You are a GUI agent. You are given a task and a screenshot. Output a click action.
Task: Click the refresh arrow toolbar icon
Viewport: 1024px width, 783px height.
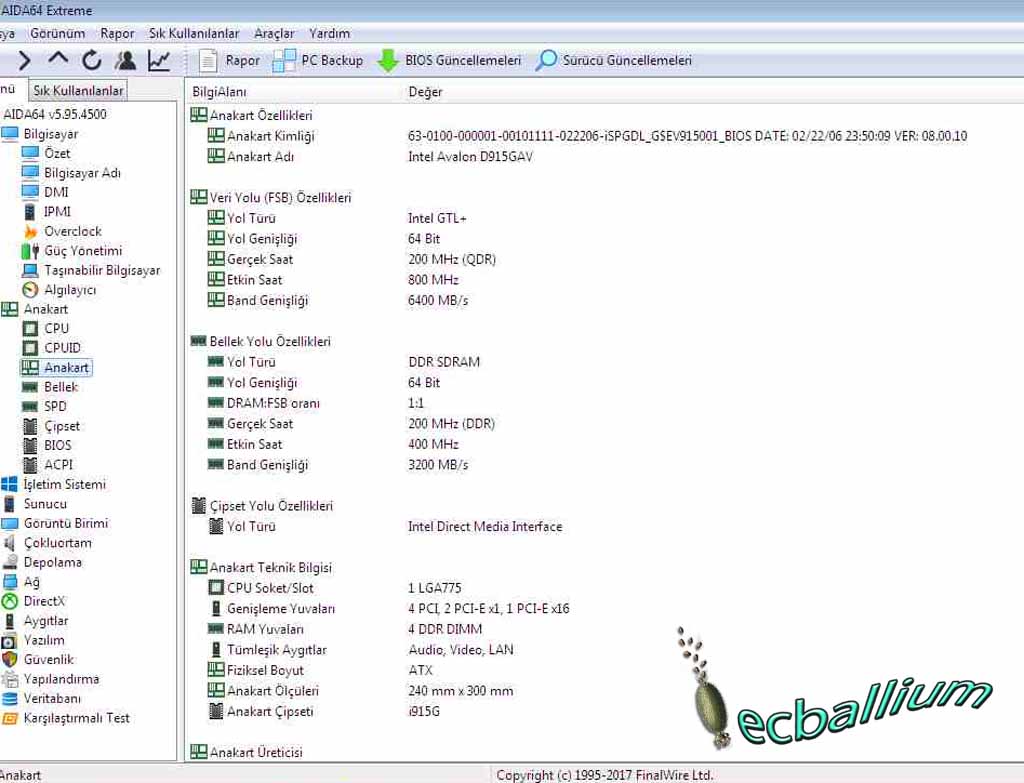point(92,61)
